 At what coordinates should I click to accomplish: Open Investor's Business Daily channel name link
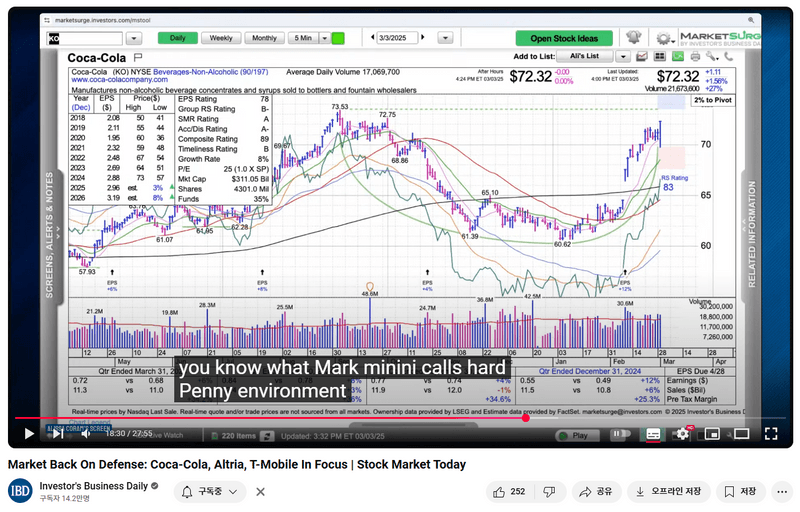click(x=94, y=486)
